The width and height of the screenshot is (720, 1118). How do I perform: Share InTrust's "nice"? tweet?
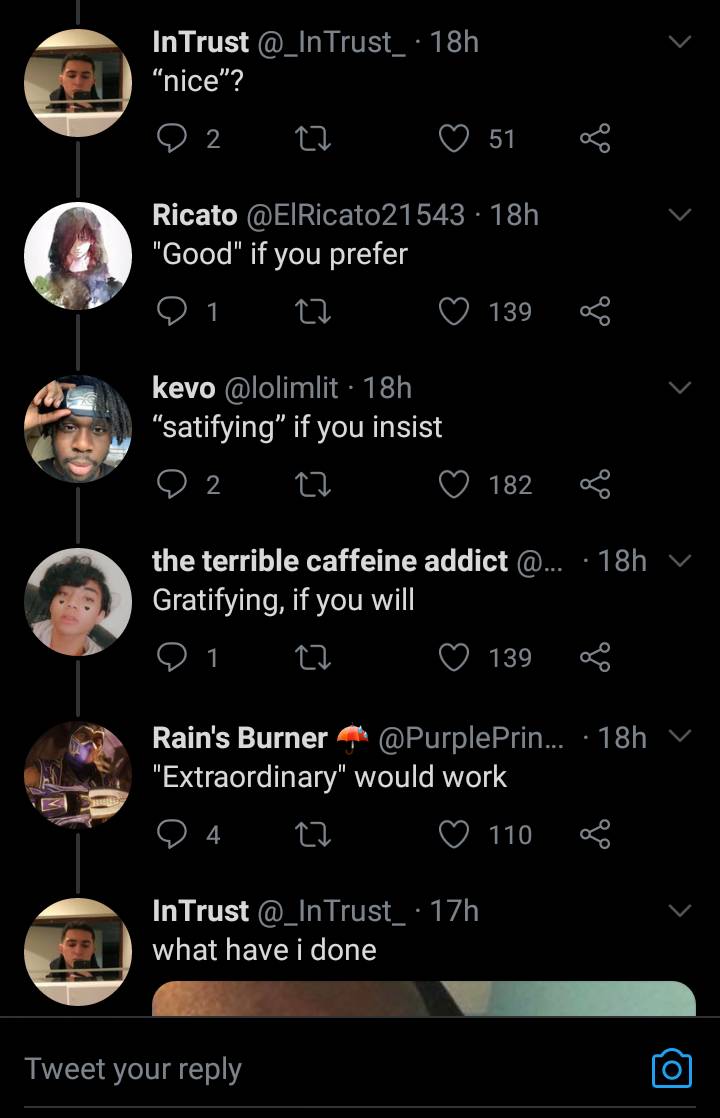tap(594, 138)
